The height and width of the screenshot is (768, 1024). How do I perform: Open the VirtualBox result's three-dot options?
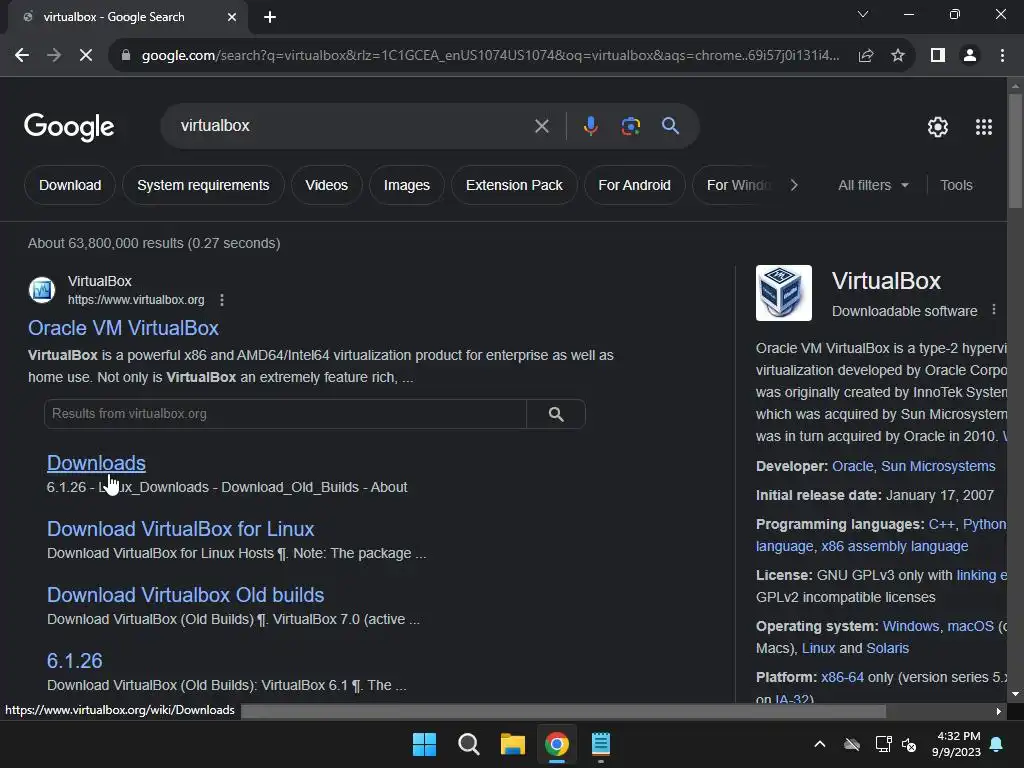(222, 300)
